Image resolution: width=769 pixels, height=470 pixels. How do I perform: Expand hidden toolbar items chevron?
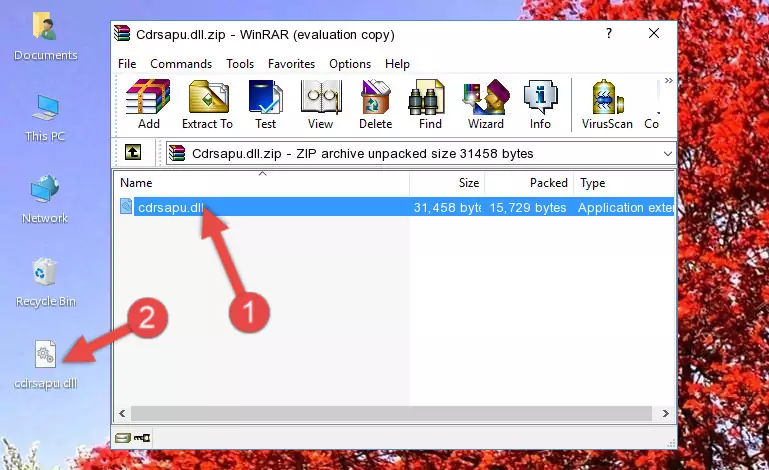click(668, 80)
